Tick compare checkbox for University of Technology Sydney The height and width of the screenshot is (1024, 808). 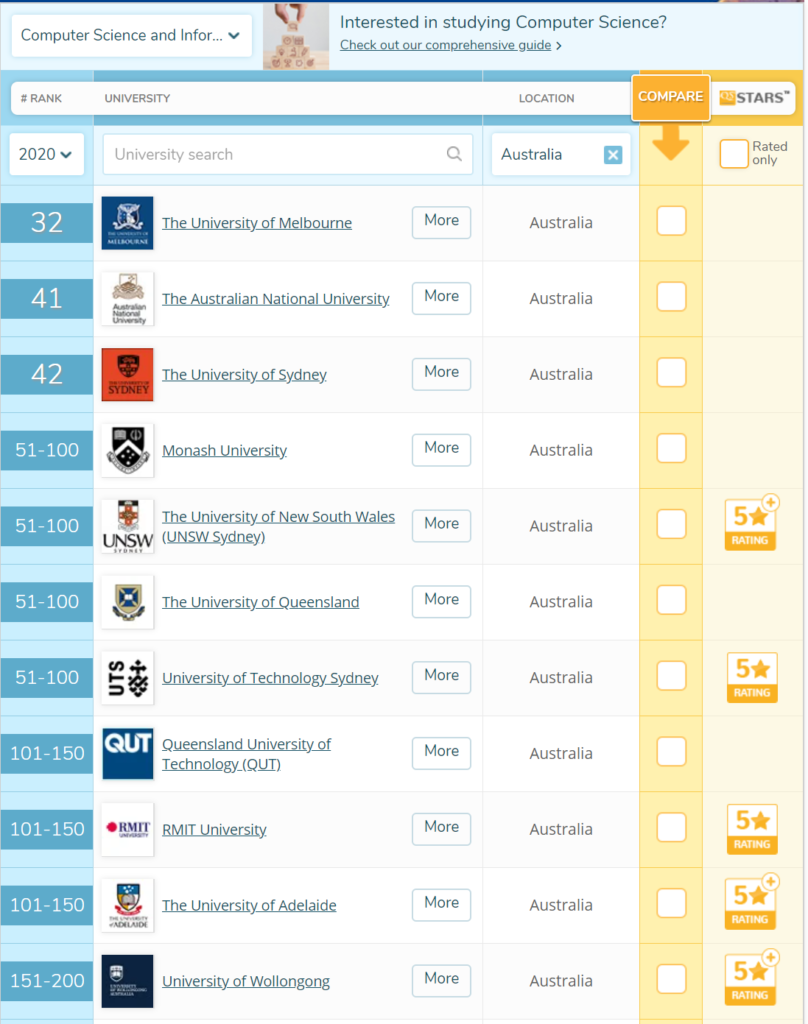click(671, 675)
